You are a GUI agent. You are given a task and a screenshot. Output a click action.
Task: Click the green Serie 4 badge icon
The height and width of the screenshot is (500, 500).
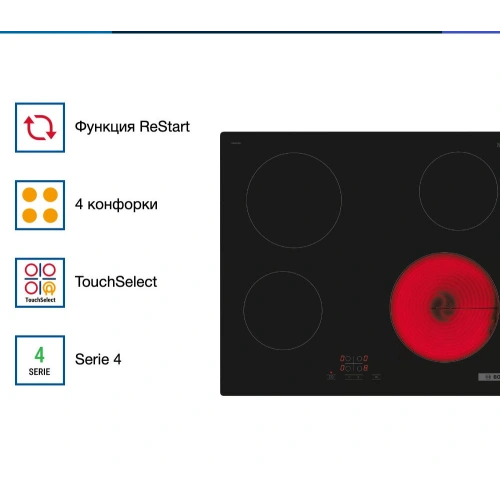point(40,360)
